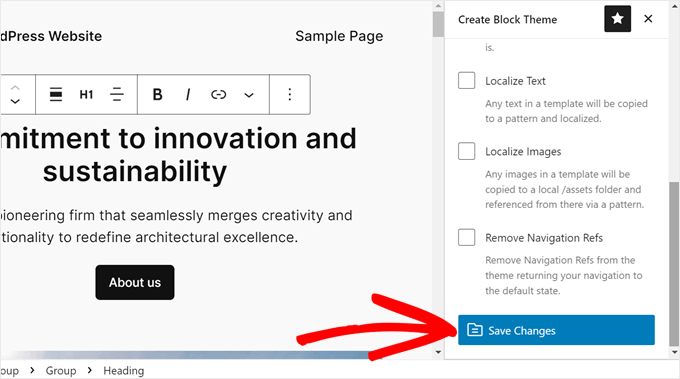Expand more rich text controls dropdown
This screenshot has height=379, width=680.
(248, 95)
